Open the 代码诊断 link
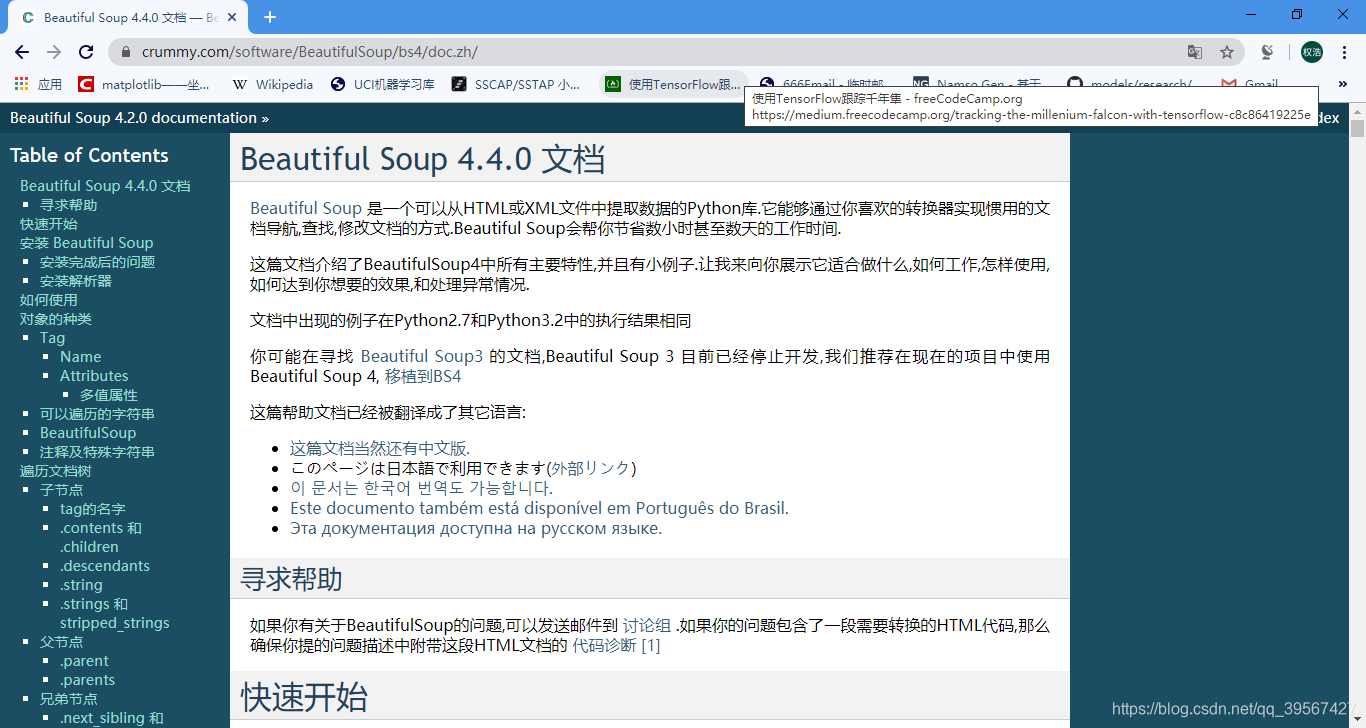Screen dimensions: 1366x728 (604, 646)
